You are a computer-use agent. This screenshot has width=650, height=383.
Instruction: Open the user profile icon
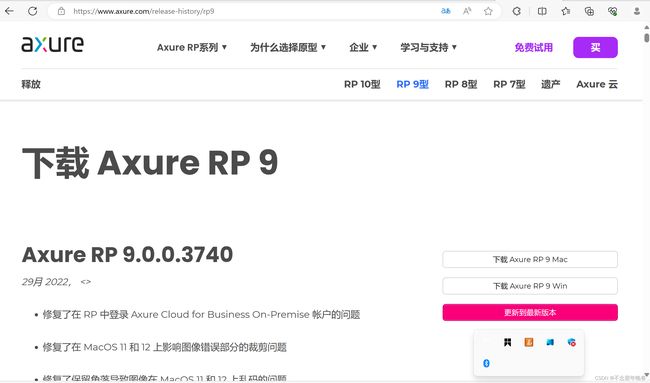tap(637, 11)
